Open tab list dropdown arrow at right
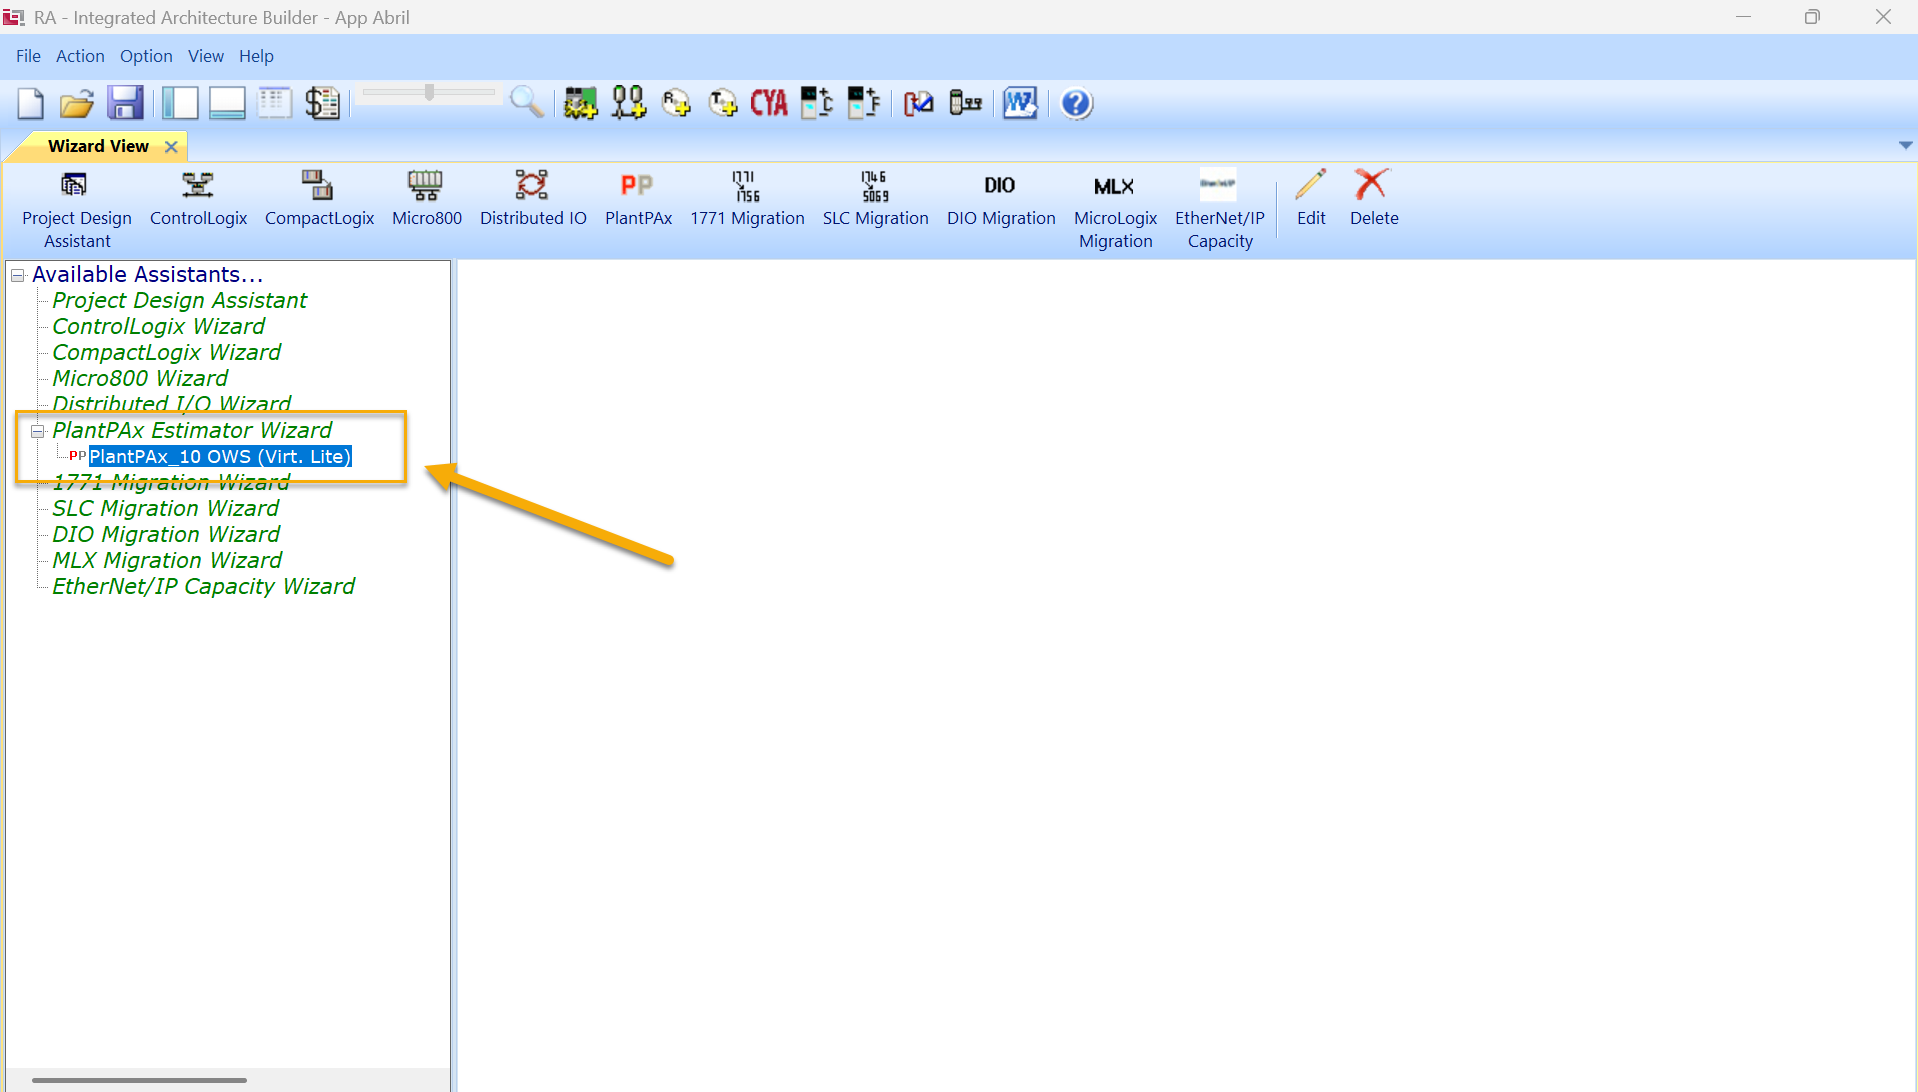This screenshot has height=1092, width=1918. 1906,146
